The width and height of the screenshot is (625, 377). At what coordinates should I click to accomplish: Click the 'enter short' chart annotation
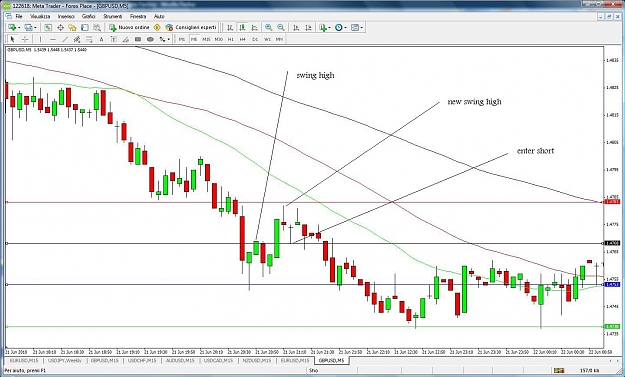click(535, 151)
